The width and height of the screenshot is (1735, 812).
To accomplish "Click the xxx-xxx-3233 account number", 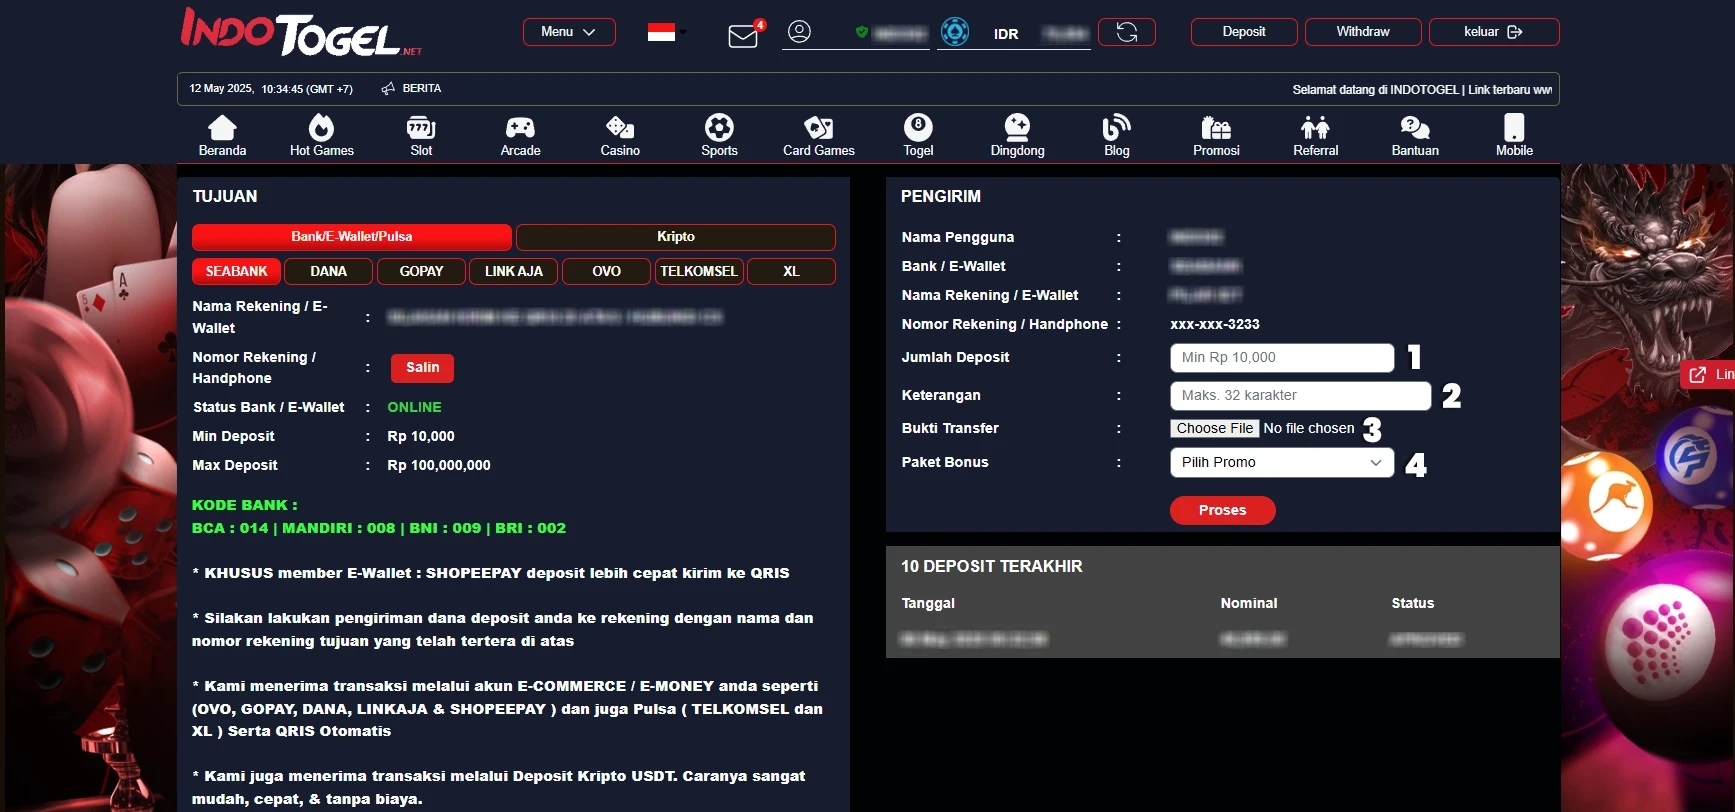I will [x=1215, y=325].
